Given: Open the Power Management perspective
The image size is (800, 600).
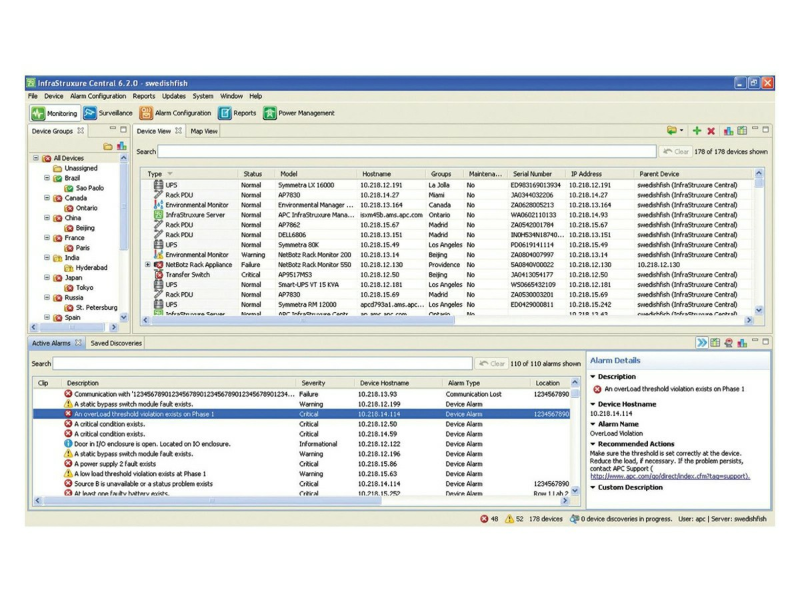Looking at the screenshot, I should coord(299,113).
